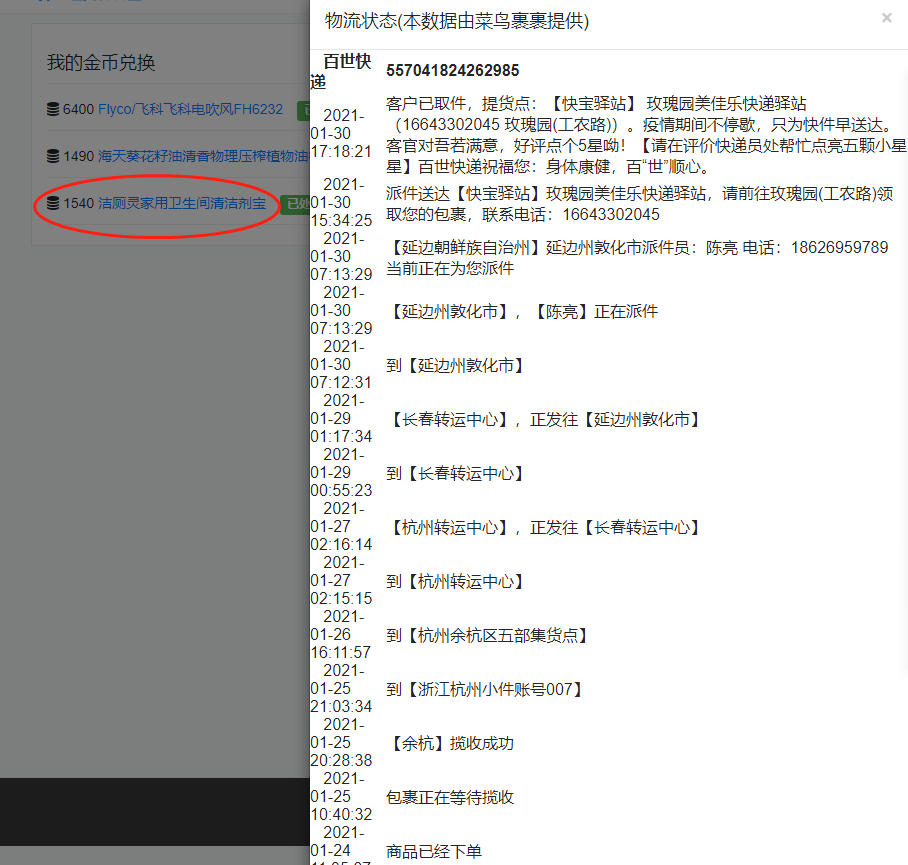Click 我的金币兑换 heading

point(101,63)
